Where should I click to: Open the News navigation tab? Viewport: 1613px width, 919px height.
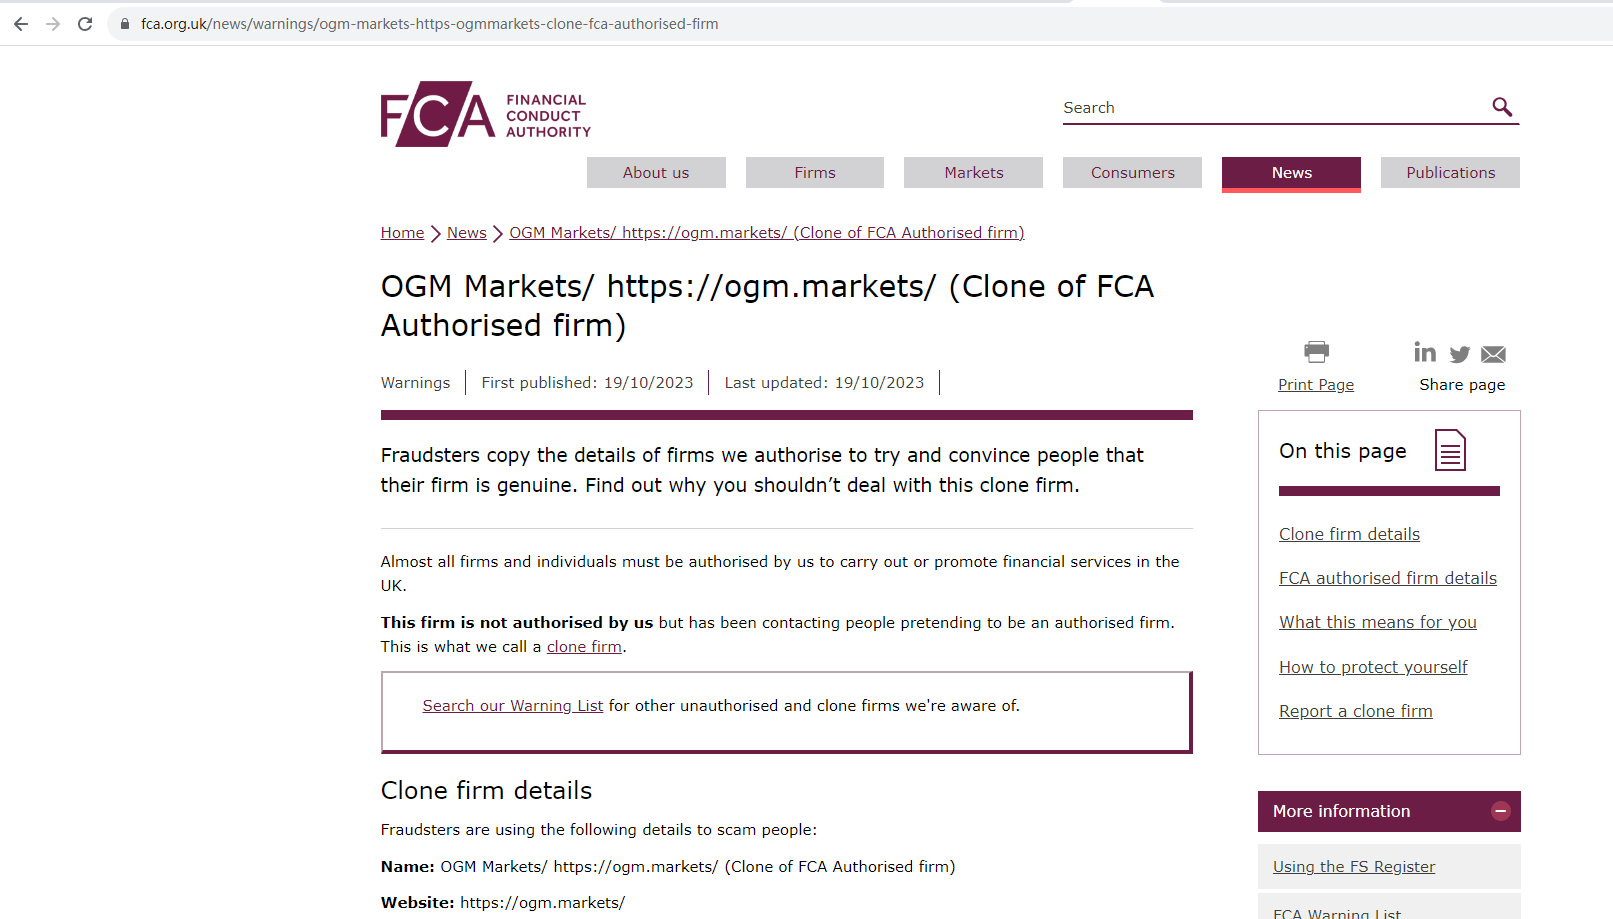pos(1291,173)
